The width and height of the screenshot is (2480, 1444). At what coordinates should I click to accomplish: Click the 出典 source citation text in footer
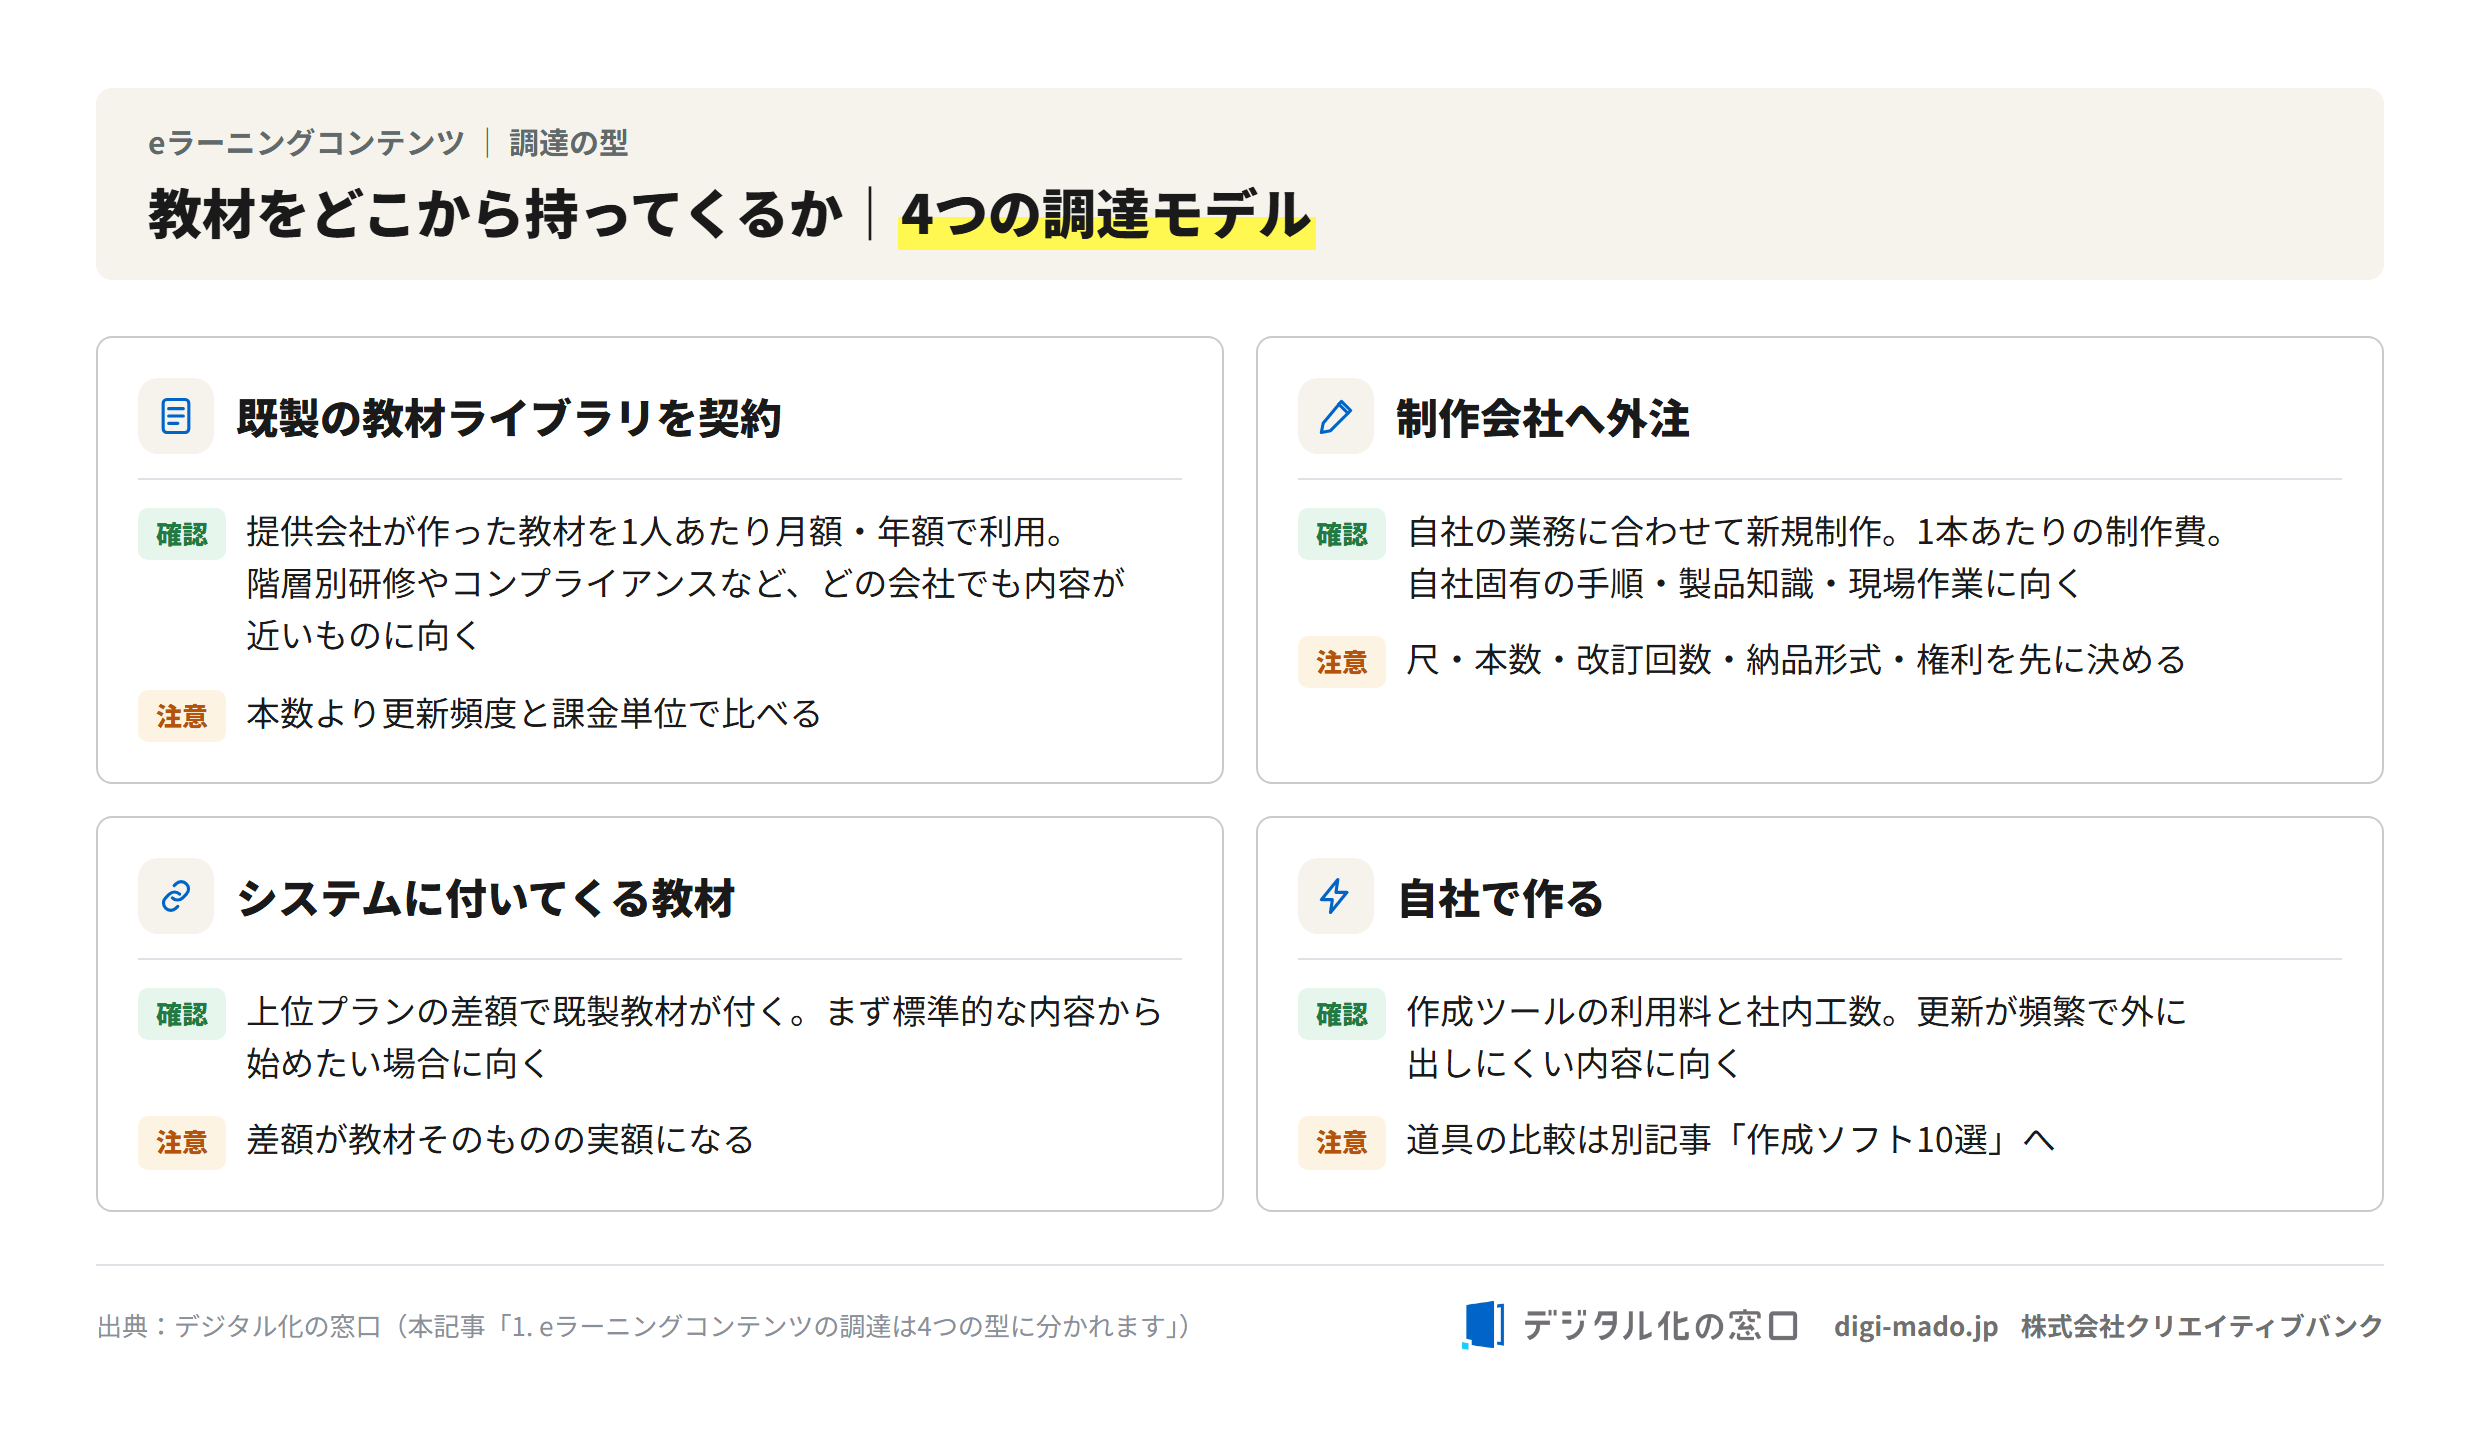click(644, 1326)
